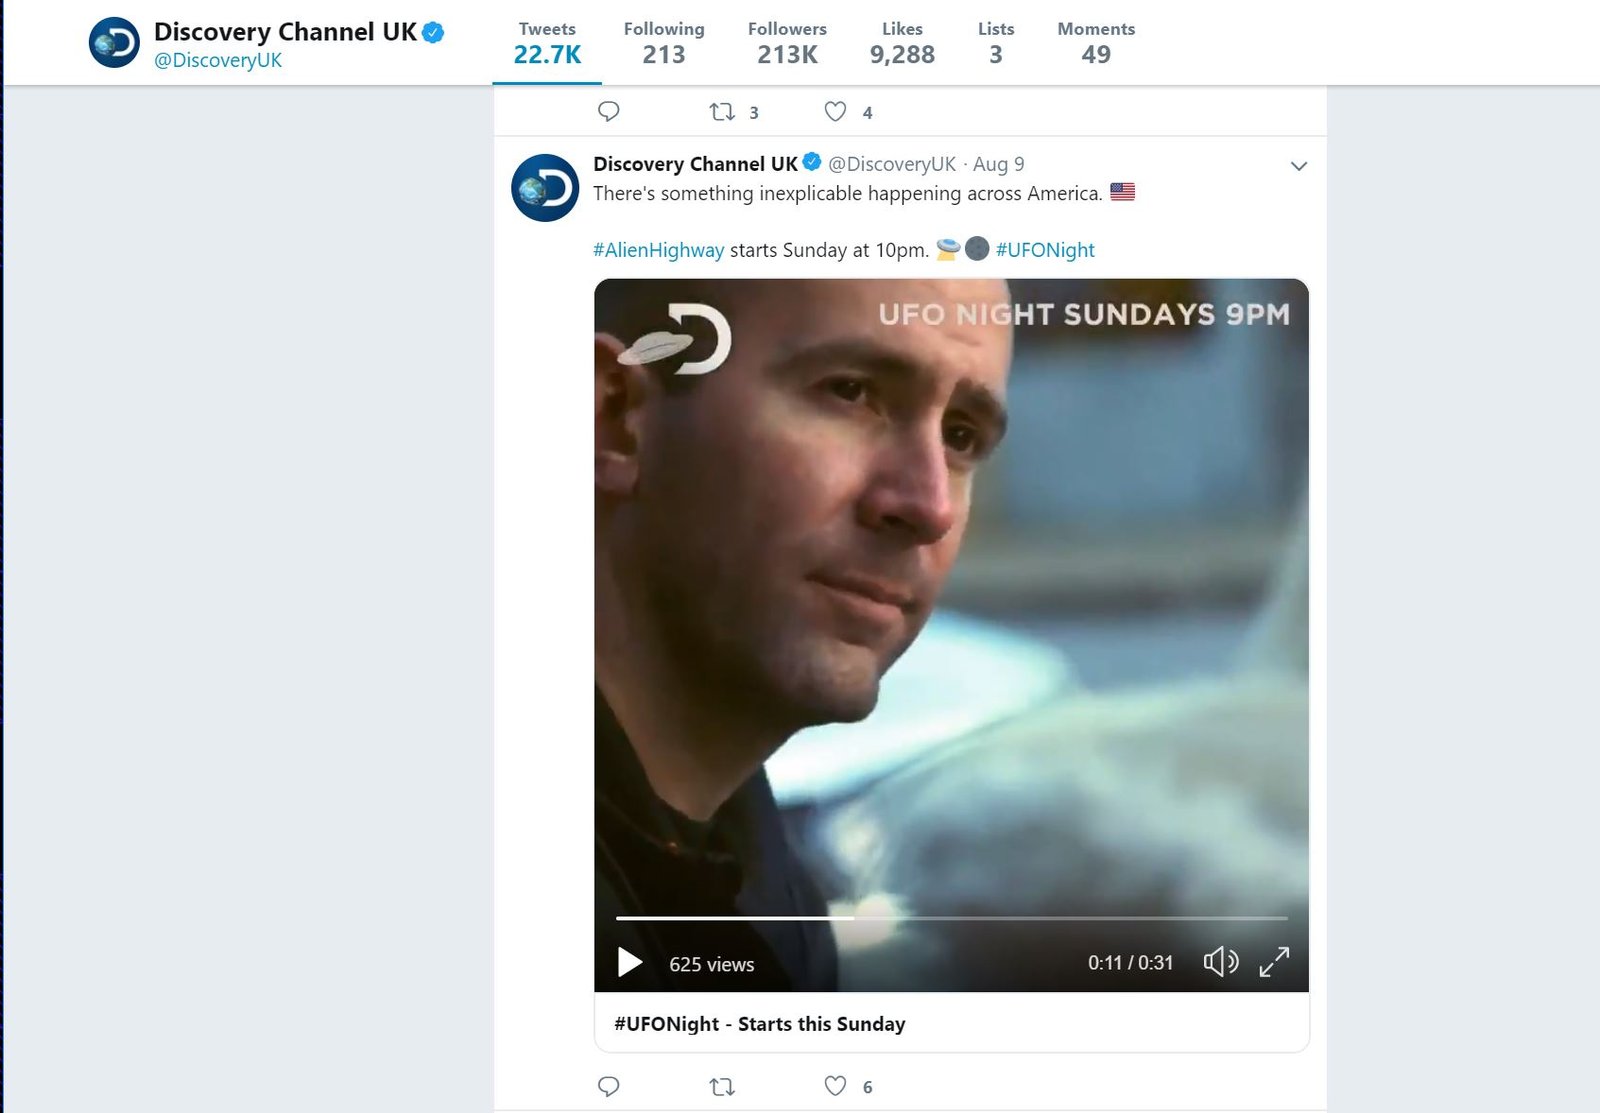The width and height of the screenshot is (1600, 1113).
Task: Click the #AlienHighway hashtag link
Action: (x=658, y=250)
